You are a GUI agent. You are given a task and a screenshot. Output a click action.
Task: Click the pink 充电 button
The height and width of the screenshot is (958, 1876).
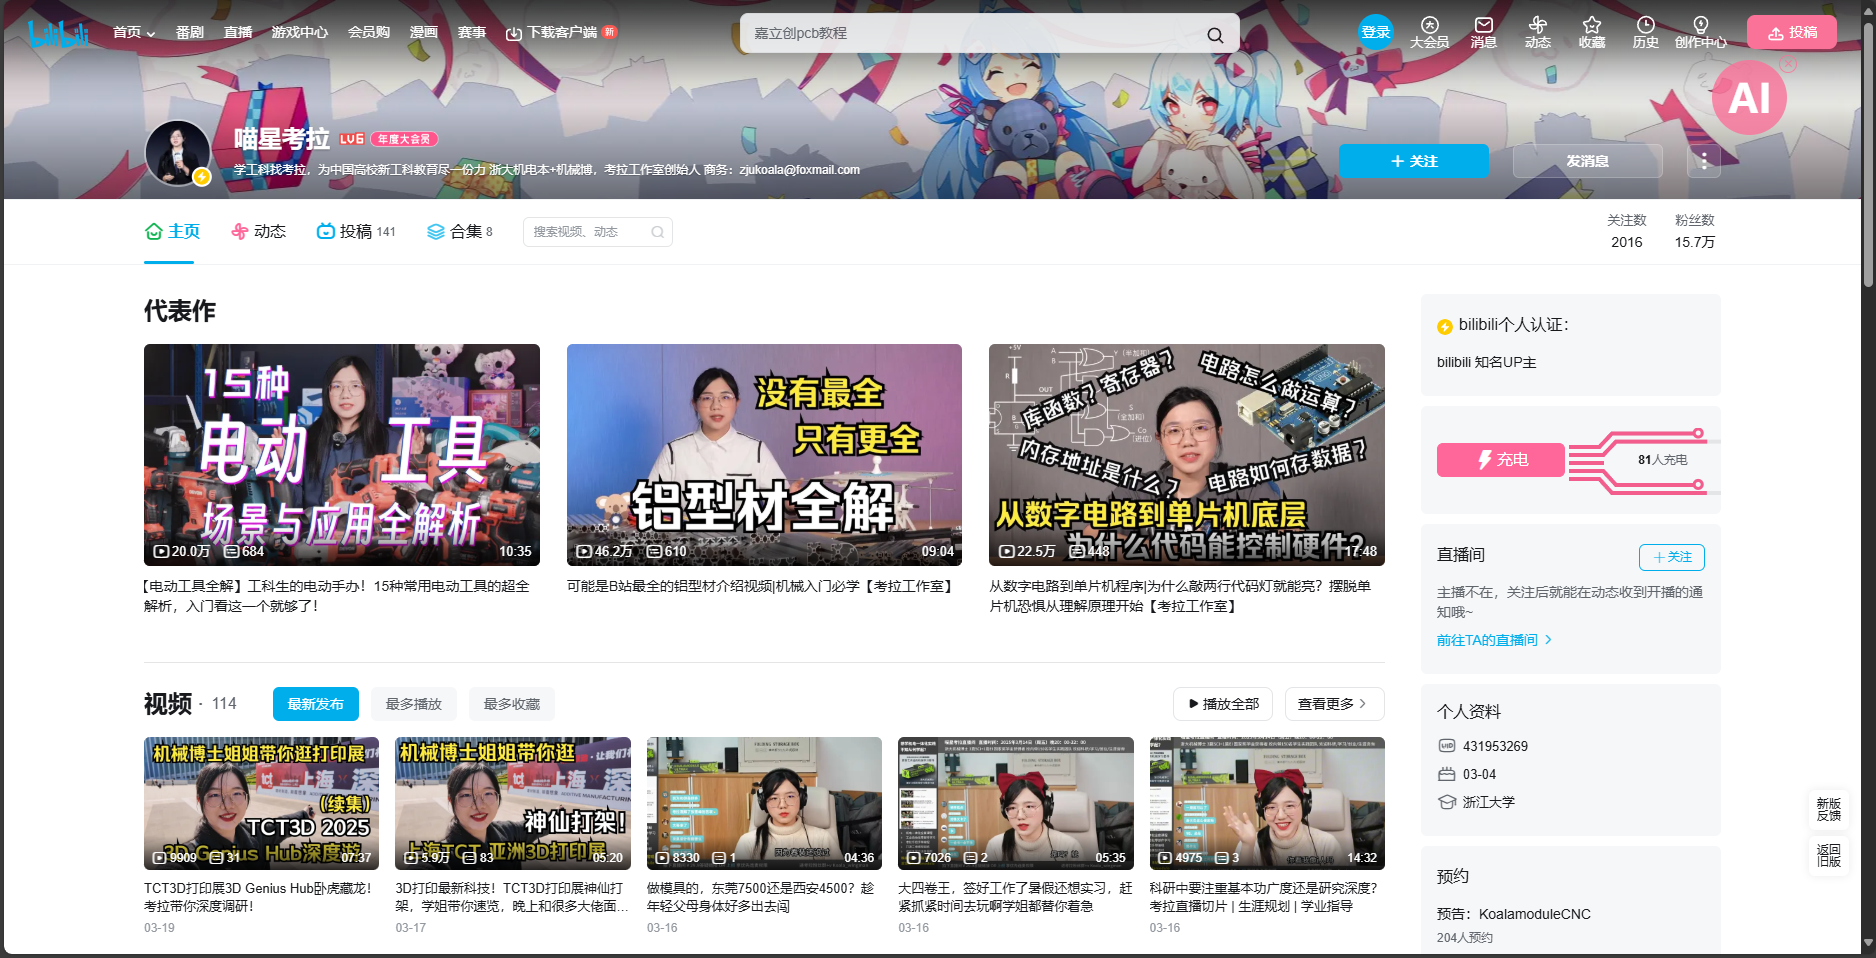[x=1501, y=460]
